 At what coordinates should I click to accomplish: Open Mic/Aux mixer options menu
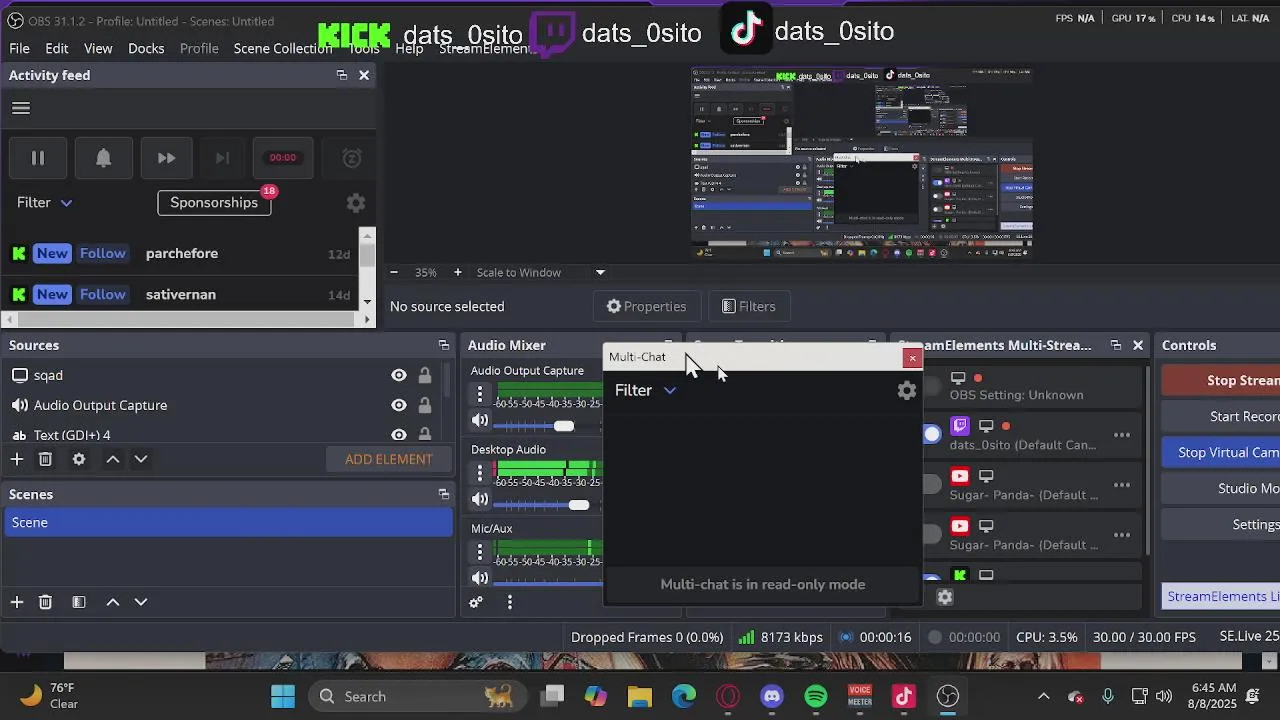coord(480,551)
